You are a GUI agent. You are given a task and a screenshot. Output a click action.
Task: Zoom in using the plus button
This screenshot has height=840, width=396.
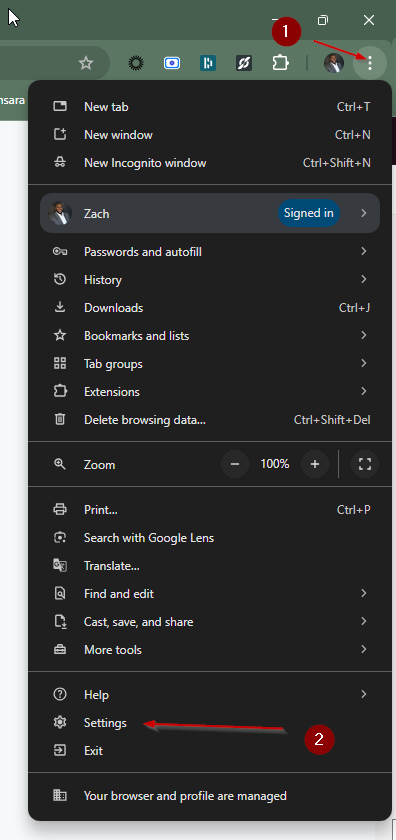pyautogui.click(x=315, y=464)
